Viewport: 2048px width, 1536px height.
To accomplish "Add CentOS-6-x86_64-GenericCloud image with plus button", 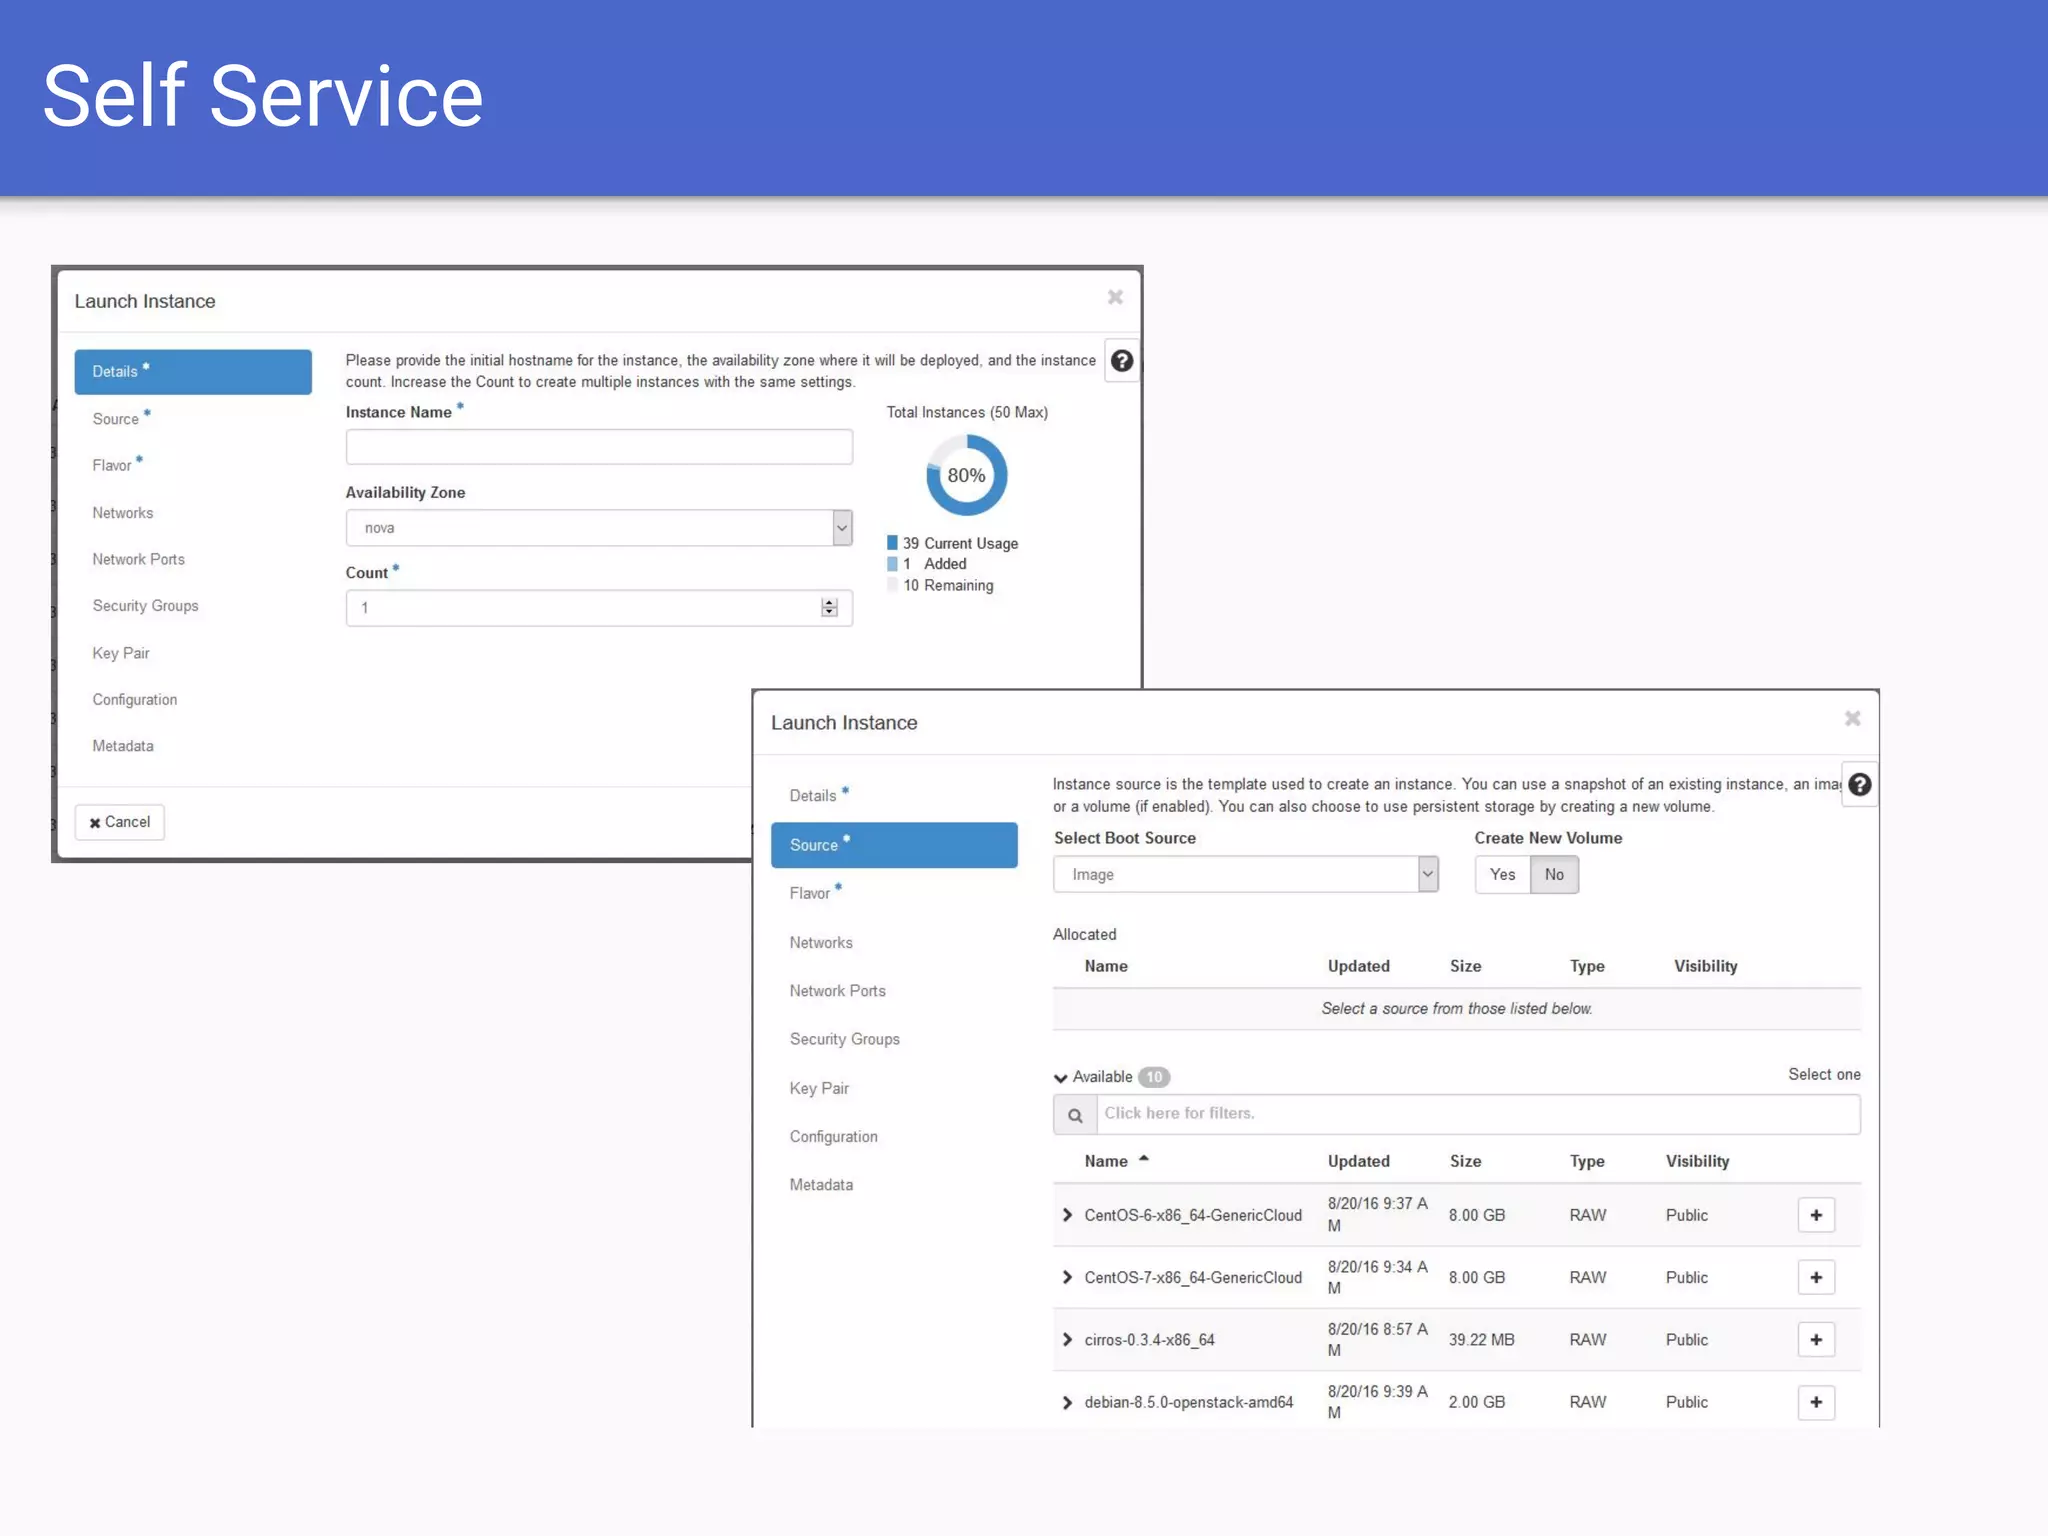I will coord(1815,1215).
